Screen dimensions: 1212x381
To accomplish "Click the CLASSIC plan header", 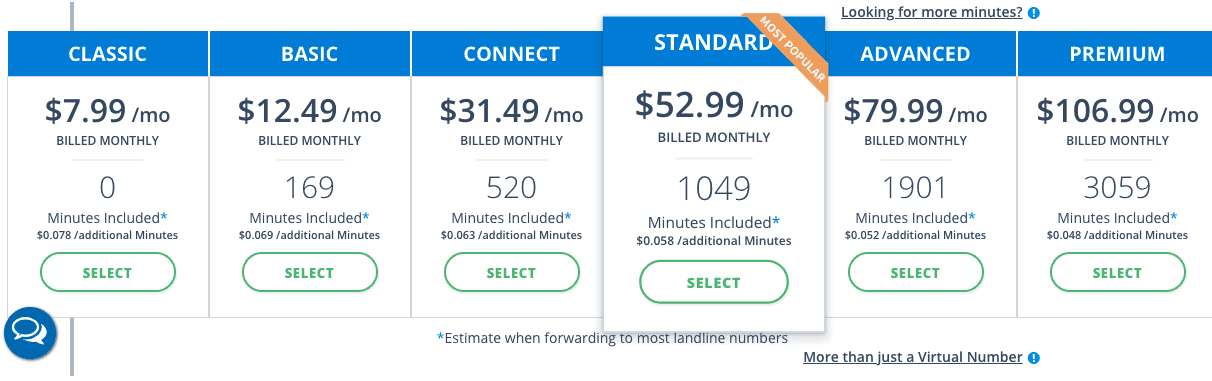I will pos(108,54).
